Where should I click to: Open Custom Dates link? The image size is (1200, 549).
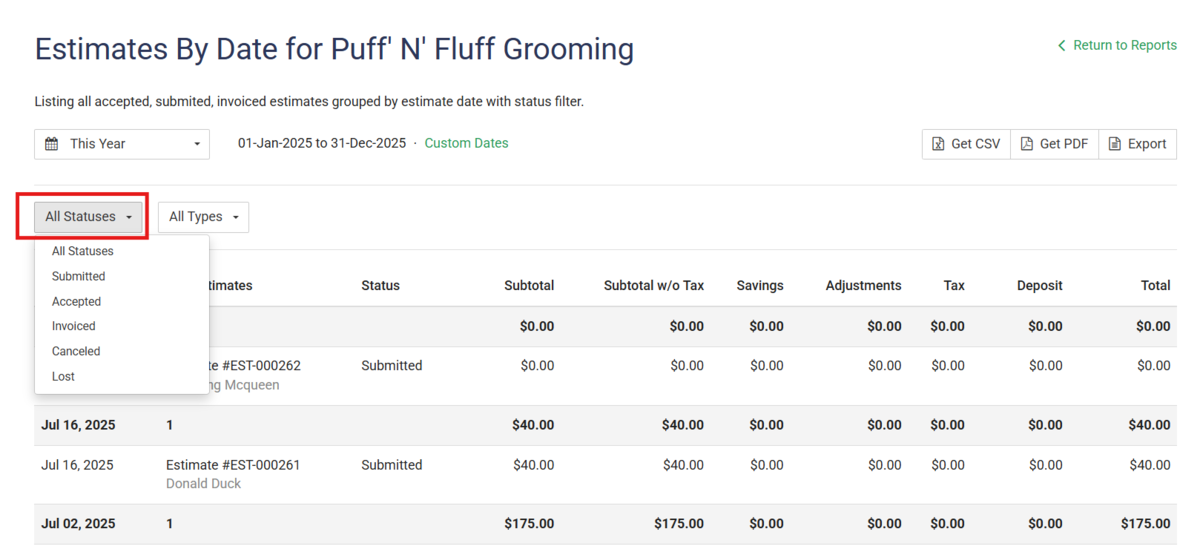point(466,143)
